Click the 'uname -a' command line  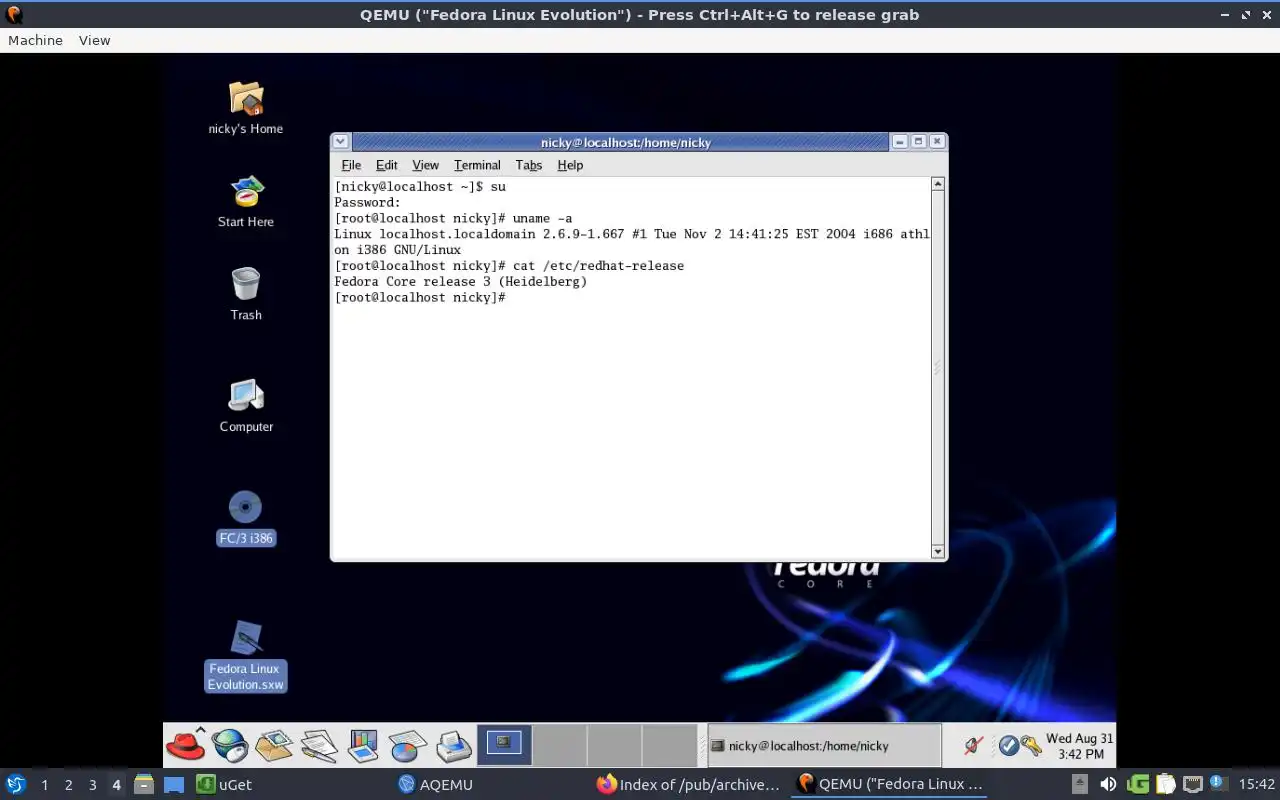tap(542, 218)
